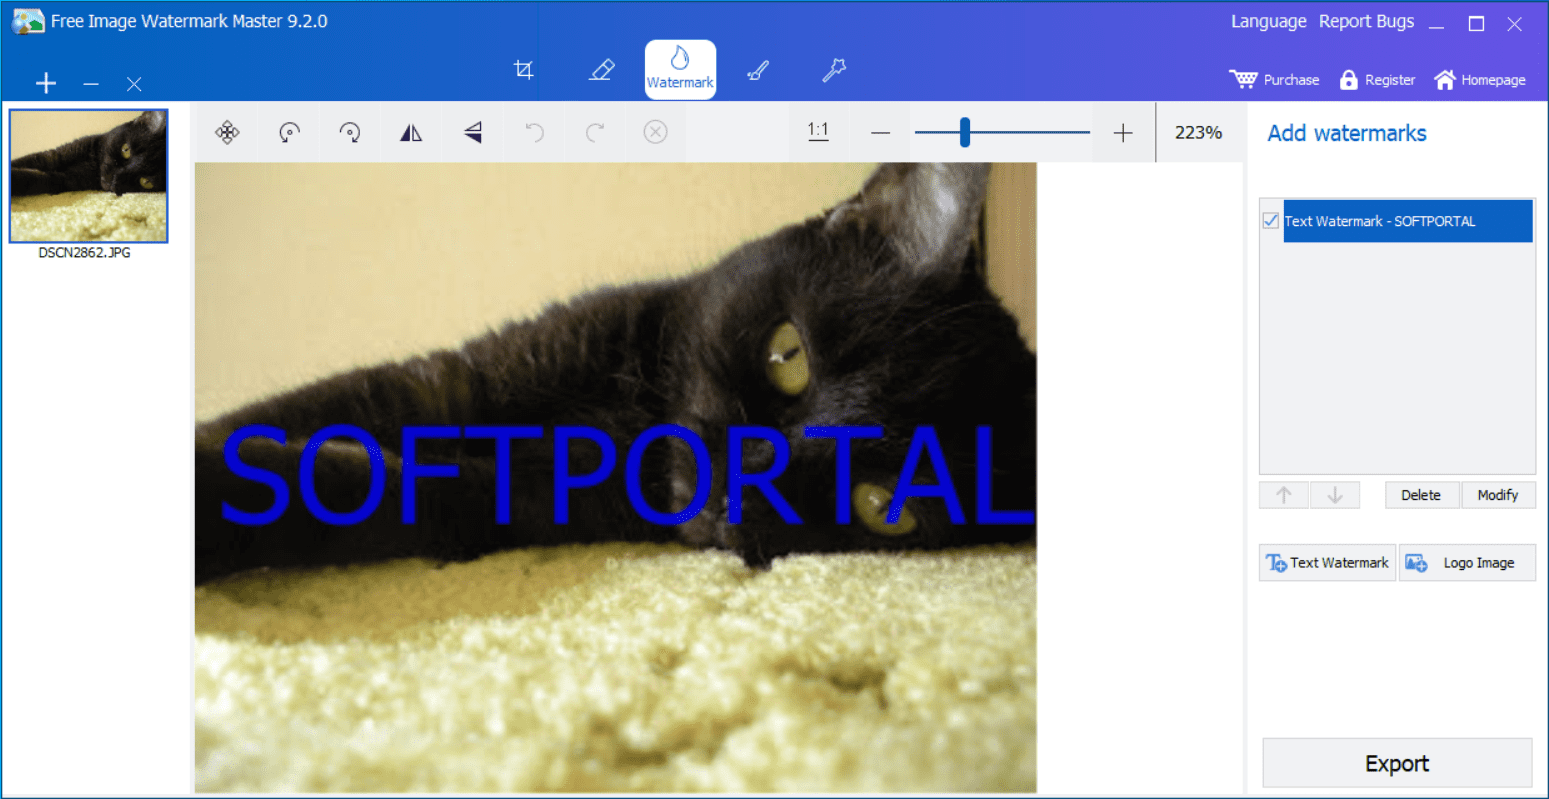Move watermark down in the list
The height and width of the screenshot is (799, 1549).
(1335, 495)
